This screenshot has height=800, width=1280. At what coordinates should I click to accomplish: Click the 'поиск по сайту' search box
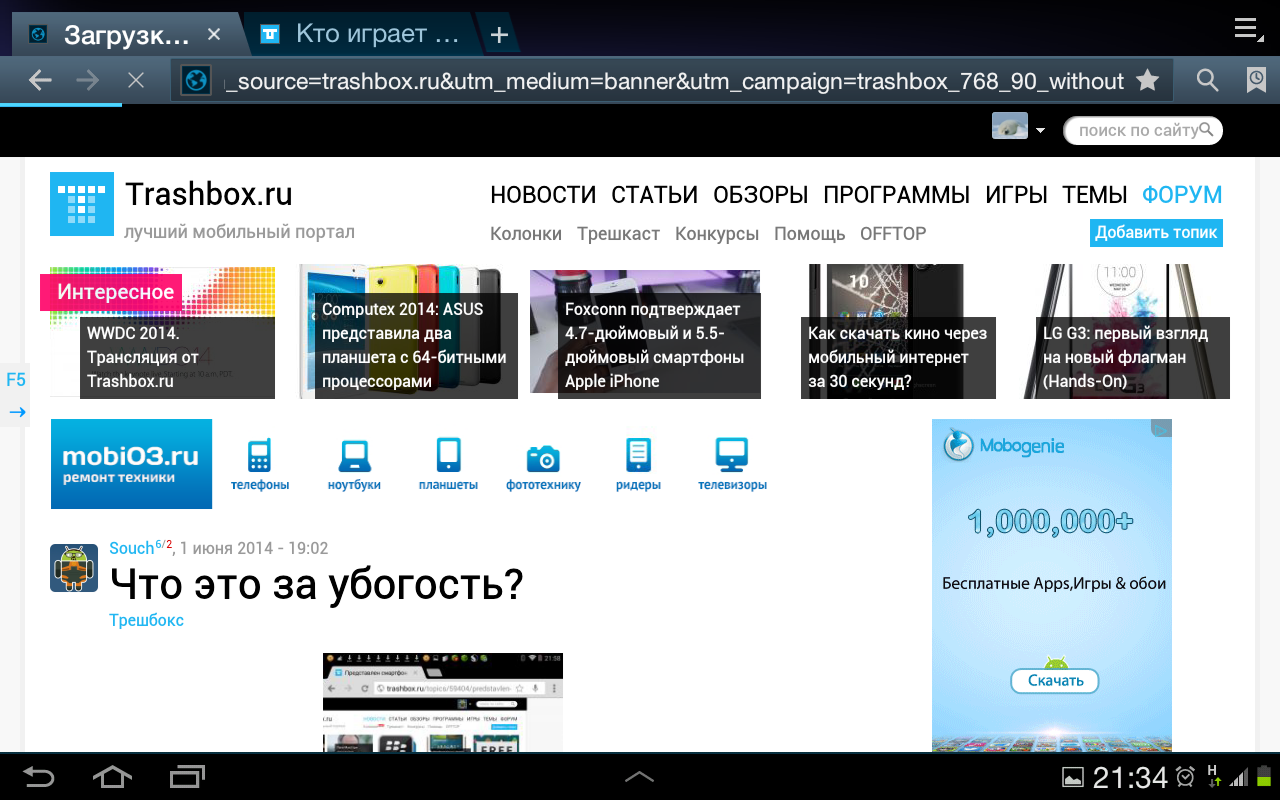1142,130
